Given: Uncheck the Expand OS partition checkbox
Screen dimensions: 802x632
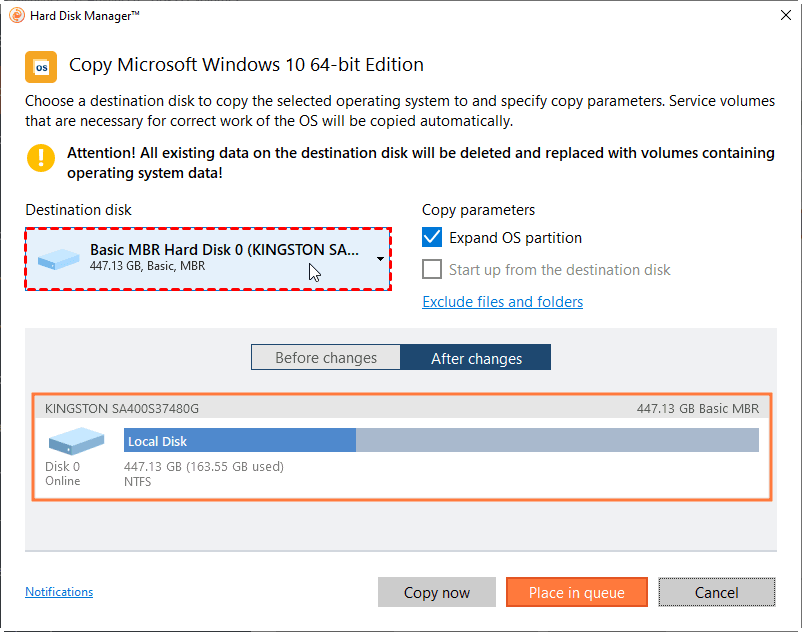Looking at the screenshot, I should [432, 238].
